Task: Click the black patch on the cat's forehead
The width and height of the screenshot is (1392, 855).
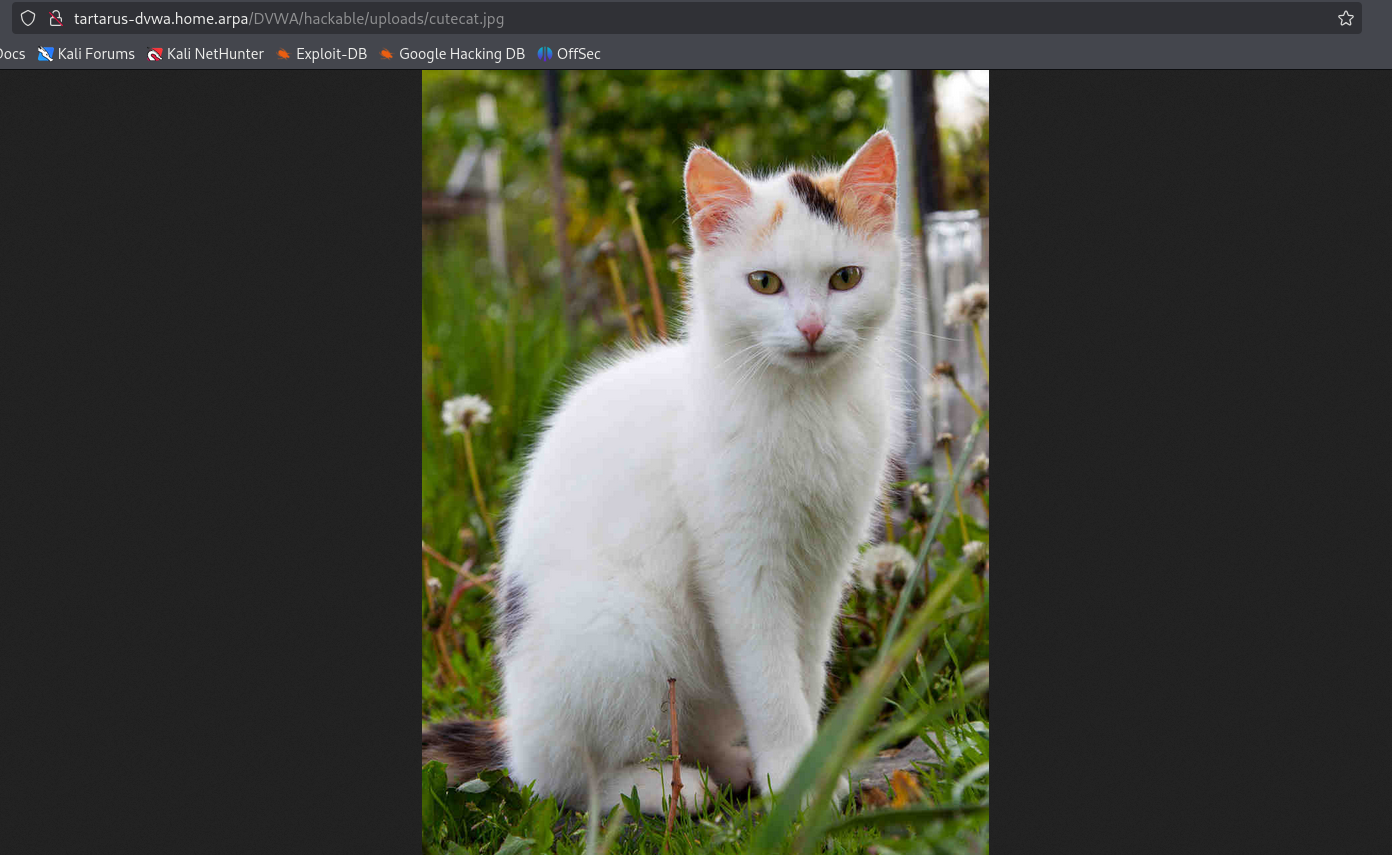Action: tap(814, 196)
